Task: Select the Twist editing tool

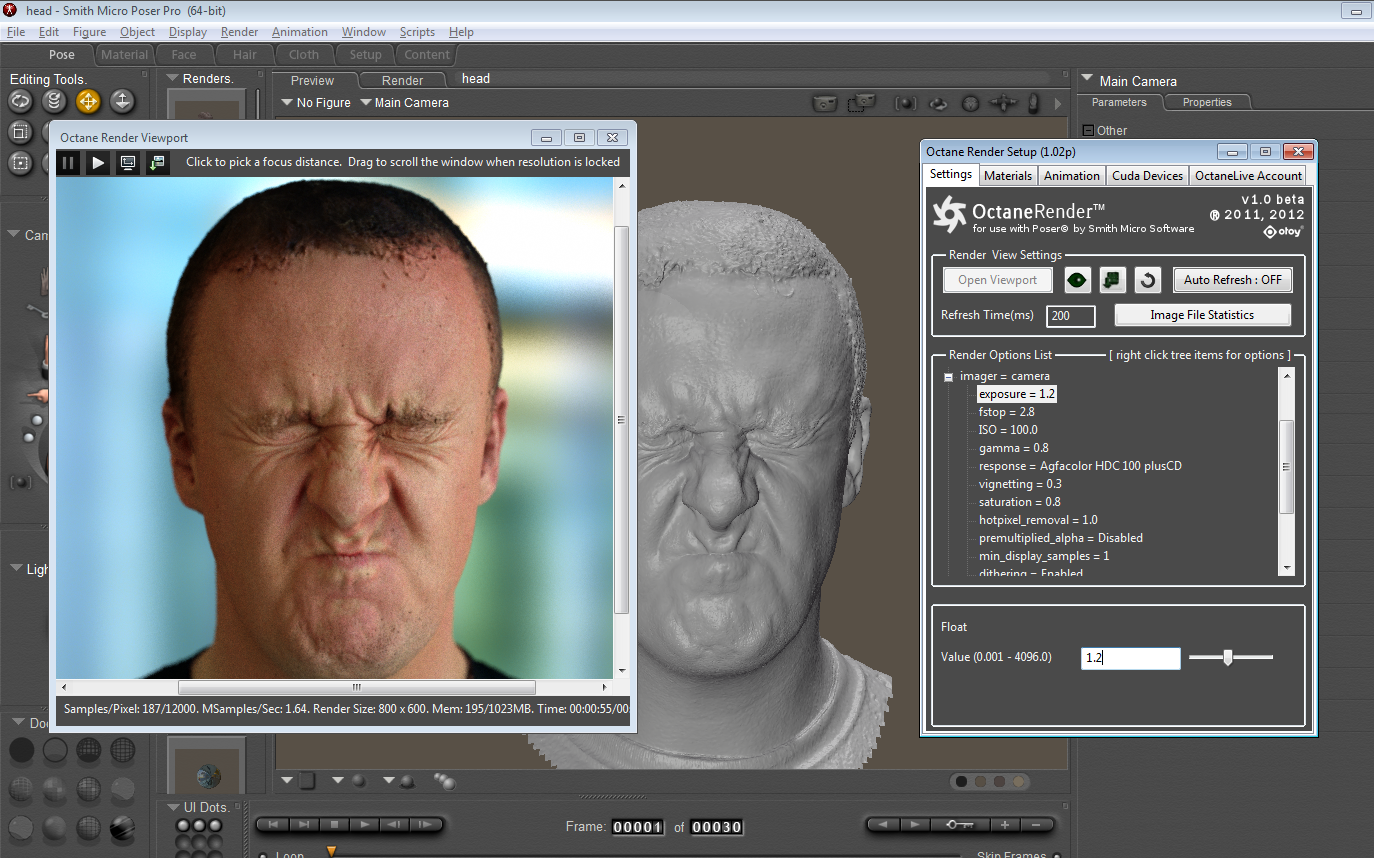Action: (x=55, y=100)
